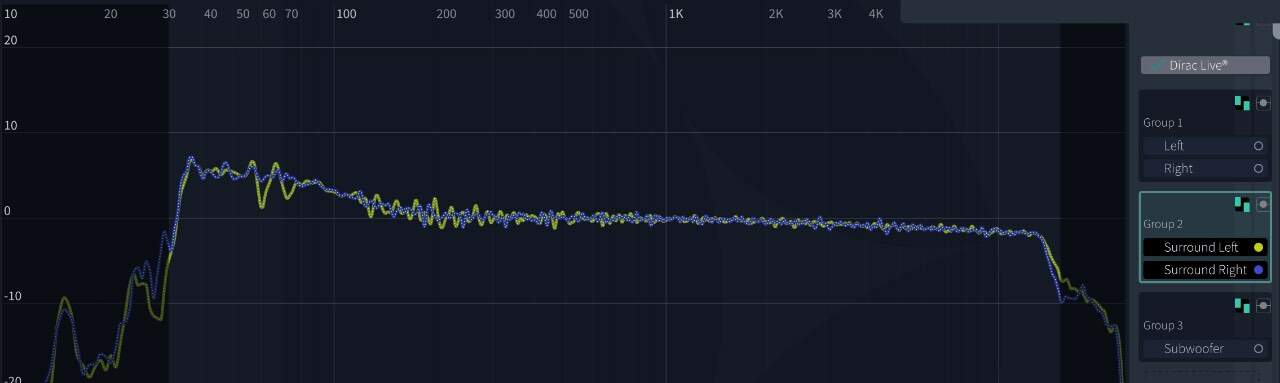Open Group 2 level bars icon
The height and width of the screenshot is (383, 1280).
(1242, 204)
